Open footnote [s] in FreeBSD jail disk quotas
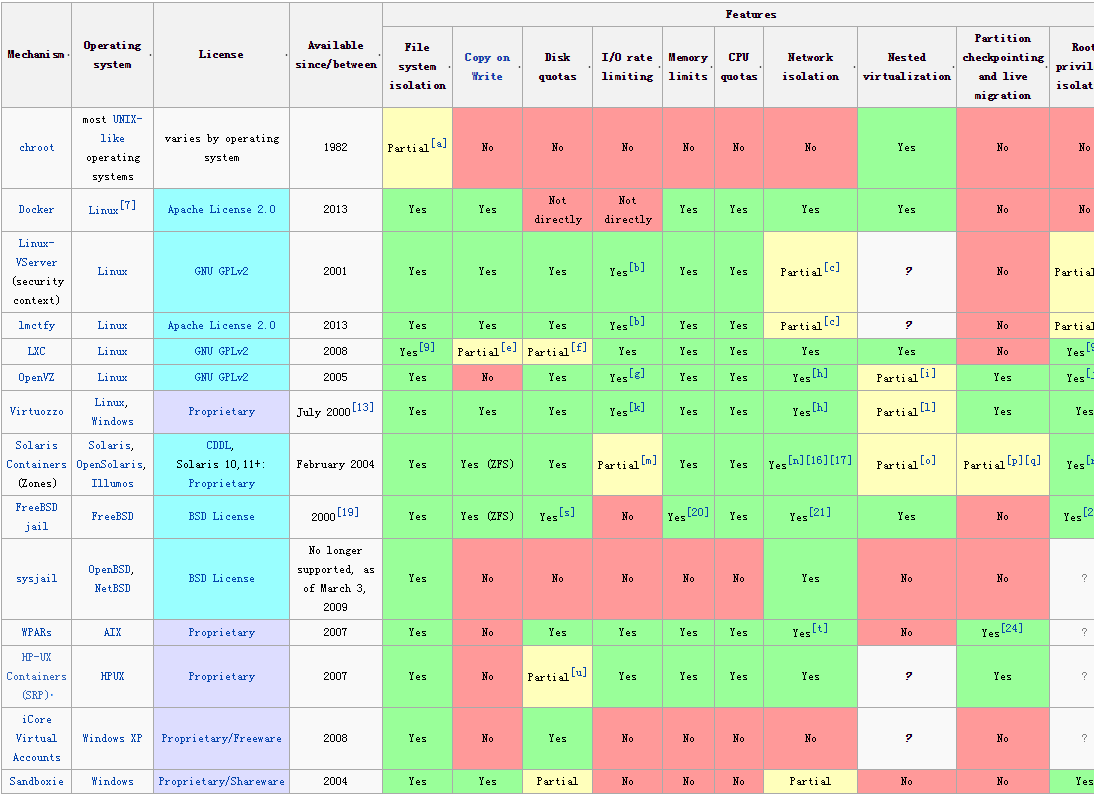The height and width of the screenshot is (797, 1094). (567, 512)
